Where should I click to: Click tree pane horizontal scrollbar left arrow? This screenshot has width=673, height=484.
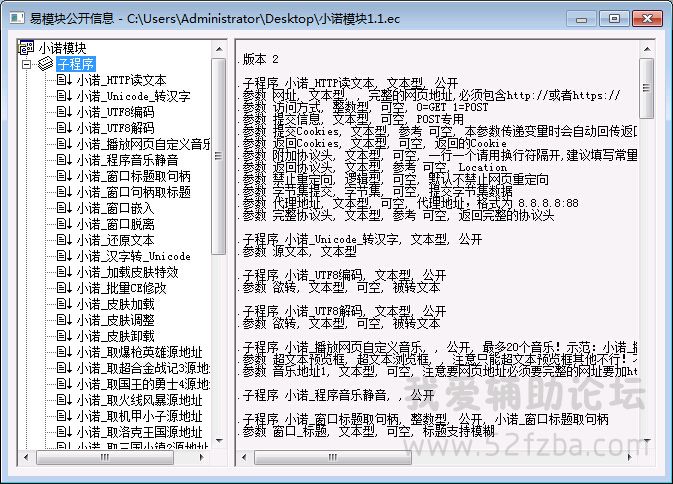pos(27,457)
